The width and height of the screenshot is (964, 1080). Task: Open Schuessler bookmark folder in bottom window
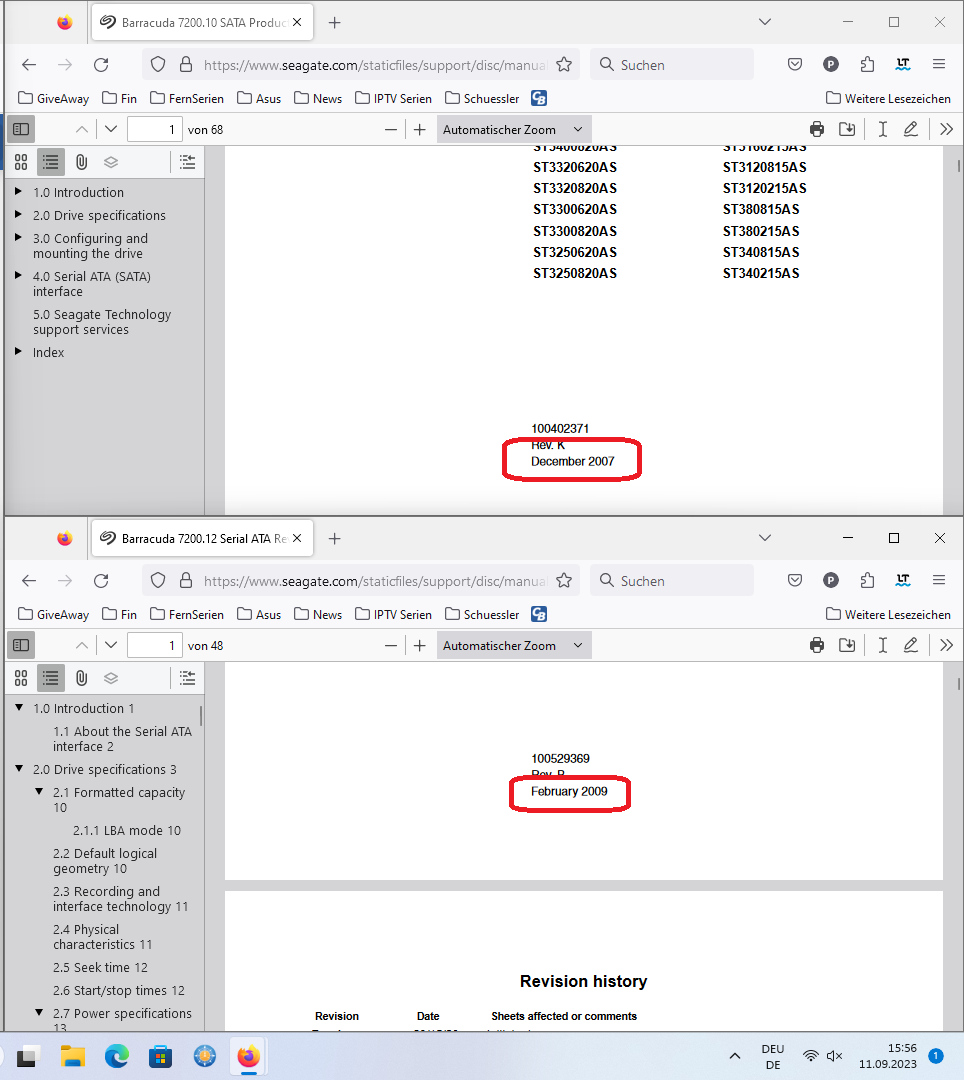[x=482, y=614]
